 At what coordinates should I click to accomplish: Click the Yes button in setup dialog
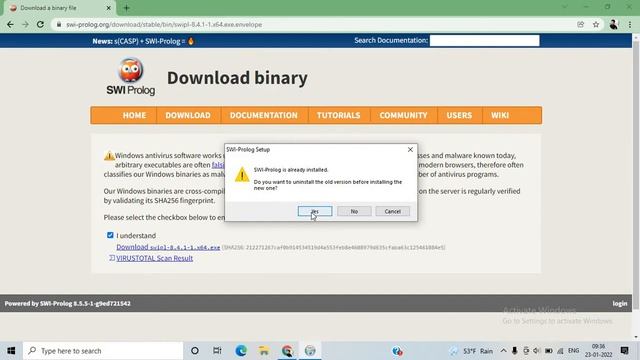coord(315,211)
